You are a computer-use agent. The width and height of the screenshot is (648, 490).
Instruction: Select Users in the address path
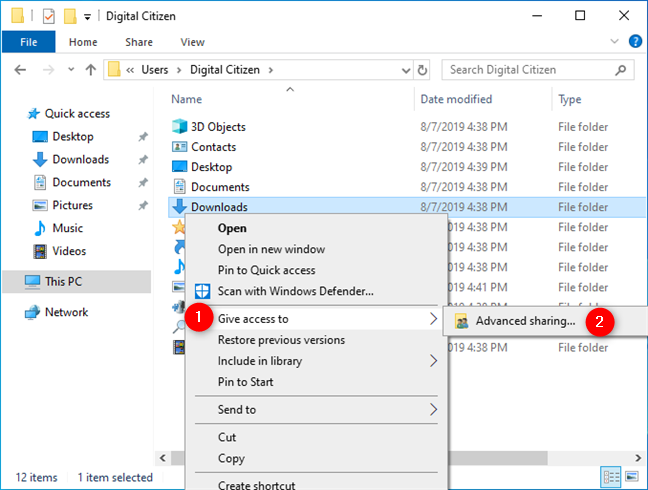(155, 70)
